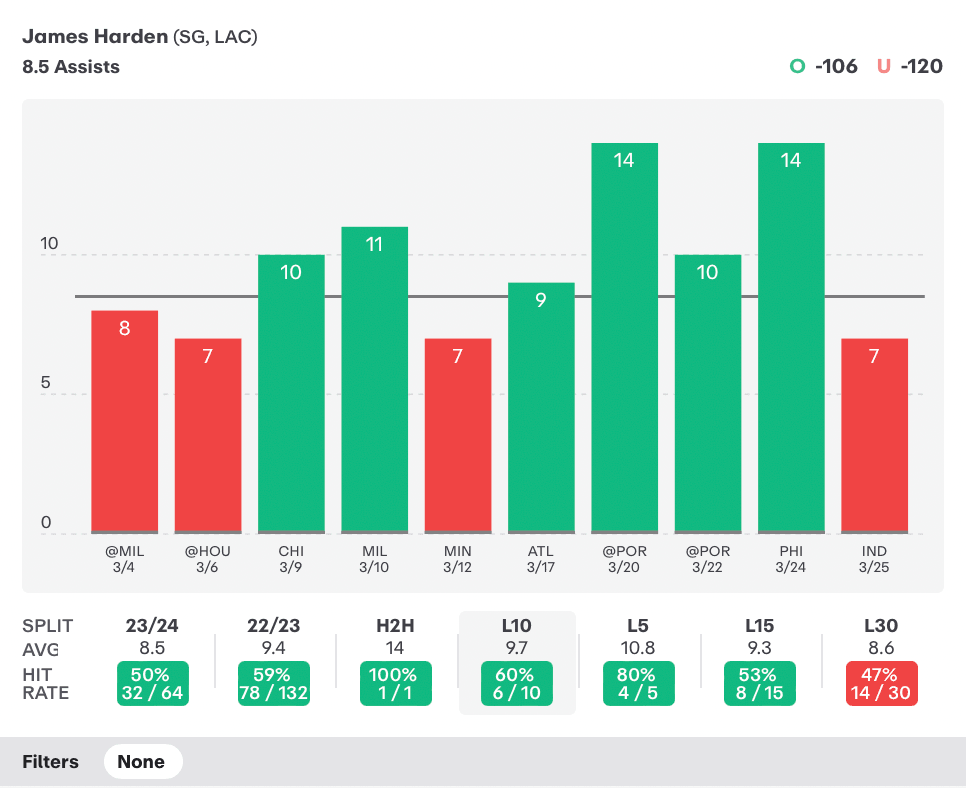Click the '@POR 3/22' axis label
This screenshot has width=966, height=788.
(x=708, y=559)
